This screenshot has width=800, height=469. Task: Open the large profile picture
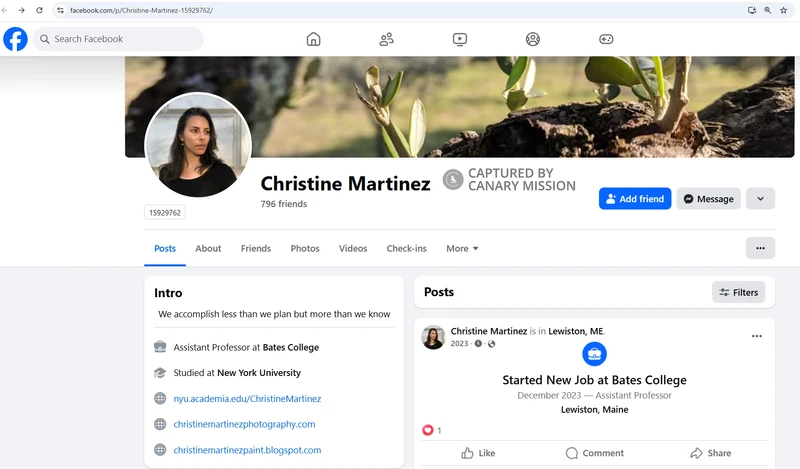[198, 145]
